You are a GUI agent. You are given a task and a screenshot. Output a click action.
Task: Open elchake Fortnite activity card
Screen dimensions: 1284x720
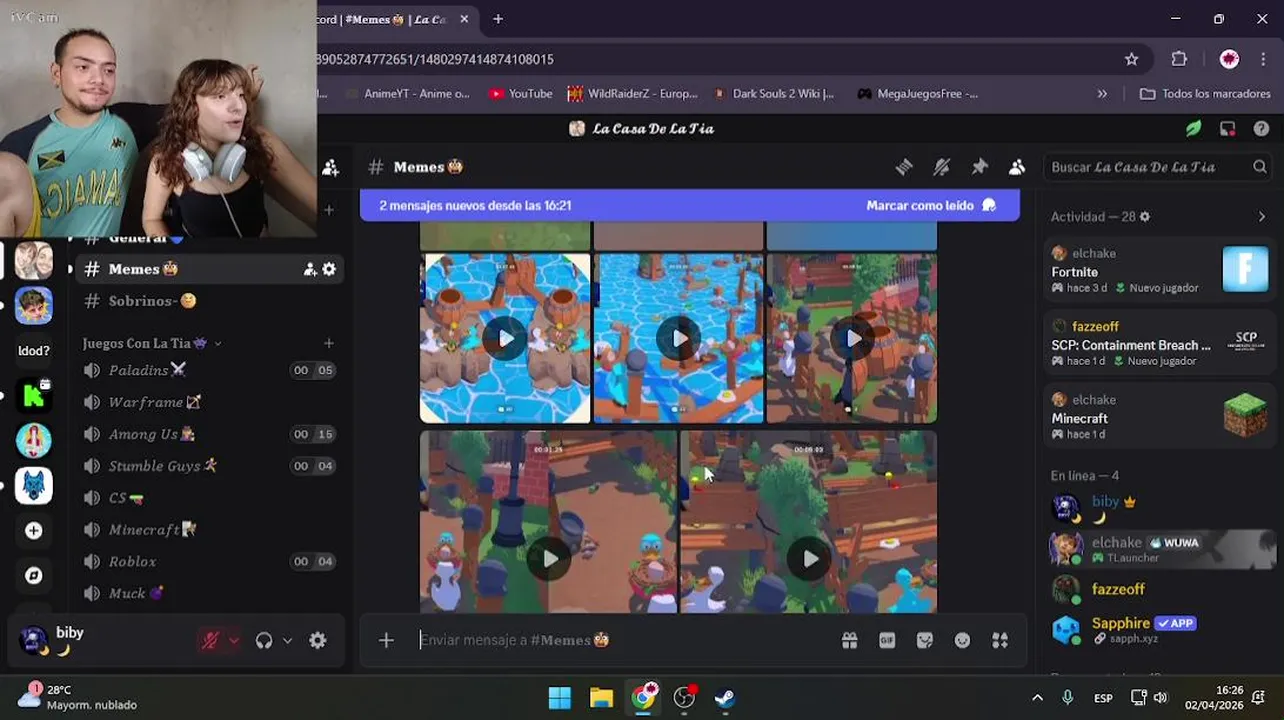(x=1160, y=270)
